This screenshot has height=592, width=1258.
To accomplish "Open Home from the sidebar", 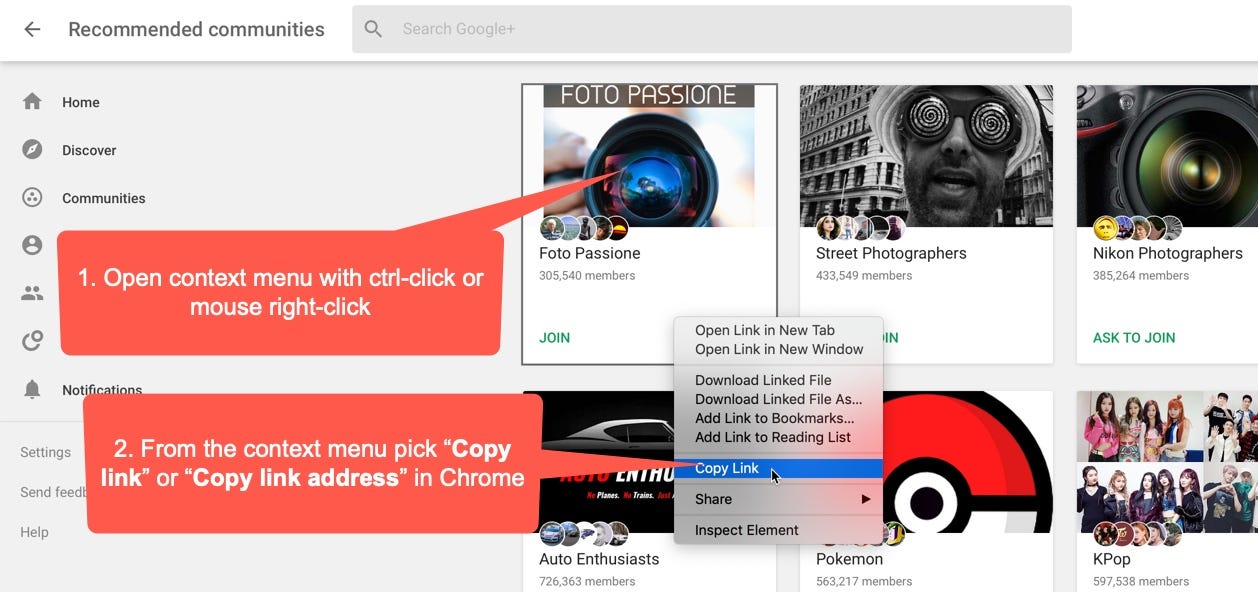I will coord(80,102).
